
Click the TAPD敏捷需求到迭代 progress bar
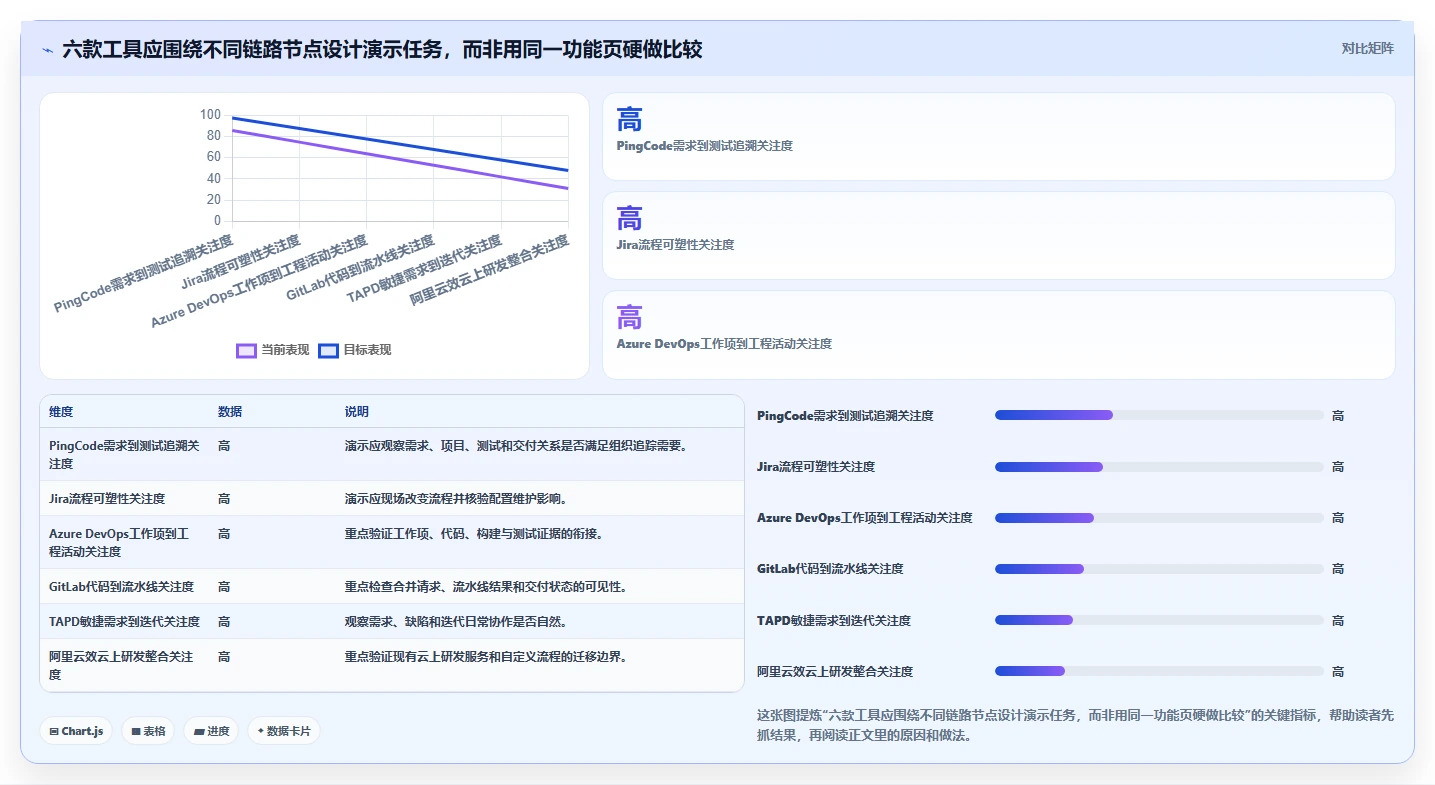(1159, 620)
